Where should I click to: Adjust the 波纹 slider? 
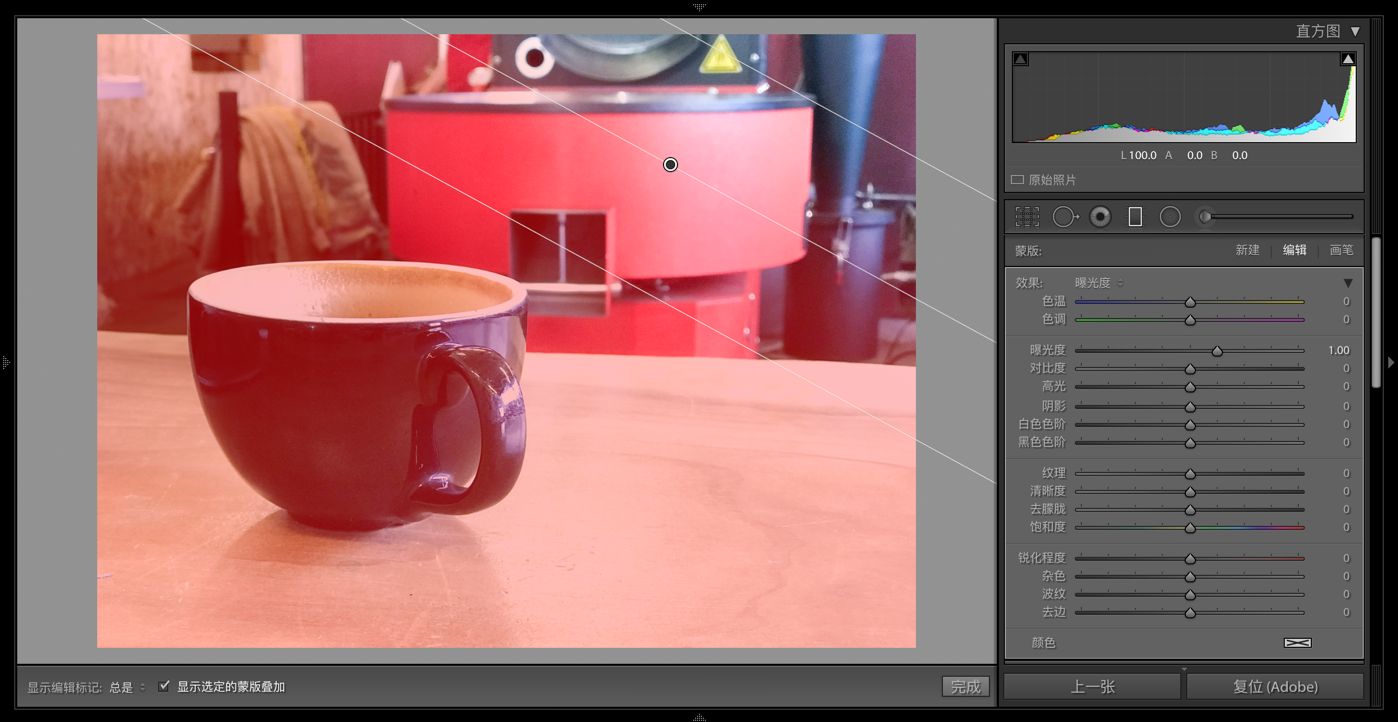1190,594
